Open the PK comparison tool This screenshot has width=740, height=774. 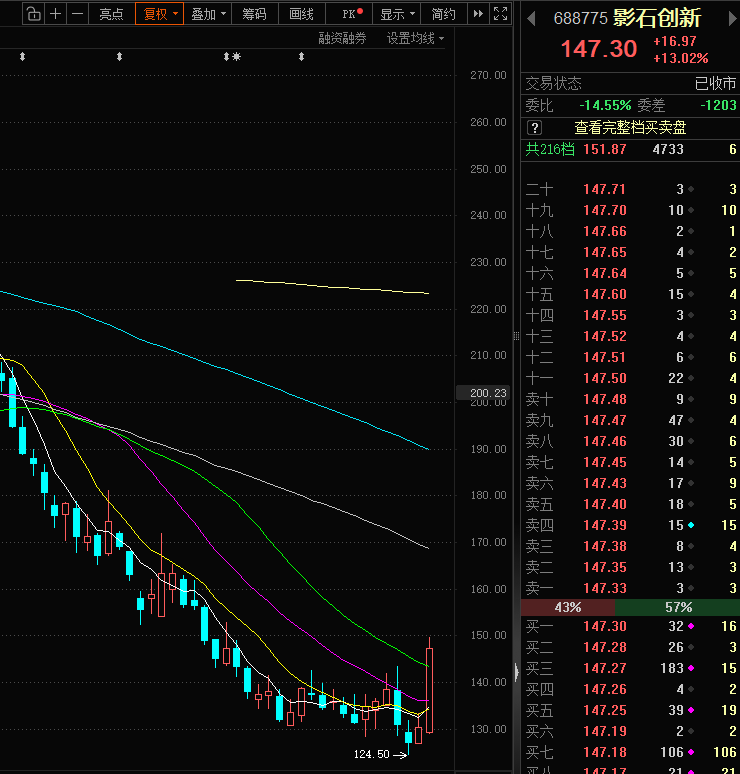click(x=350, y=14)
